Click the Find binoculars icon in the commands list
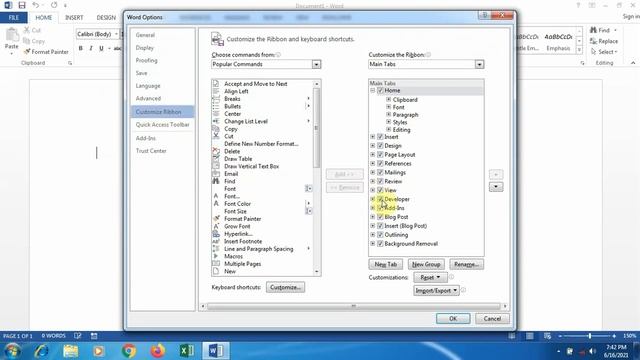 pyautogui.click(x=216, y=181)
